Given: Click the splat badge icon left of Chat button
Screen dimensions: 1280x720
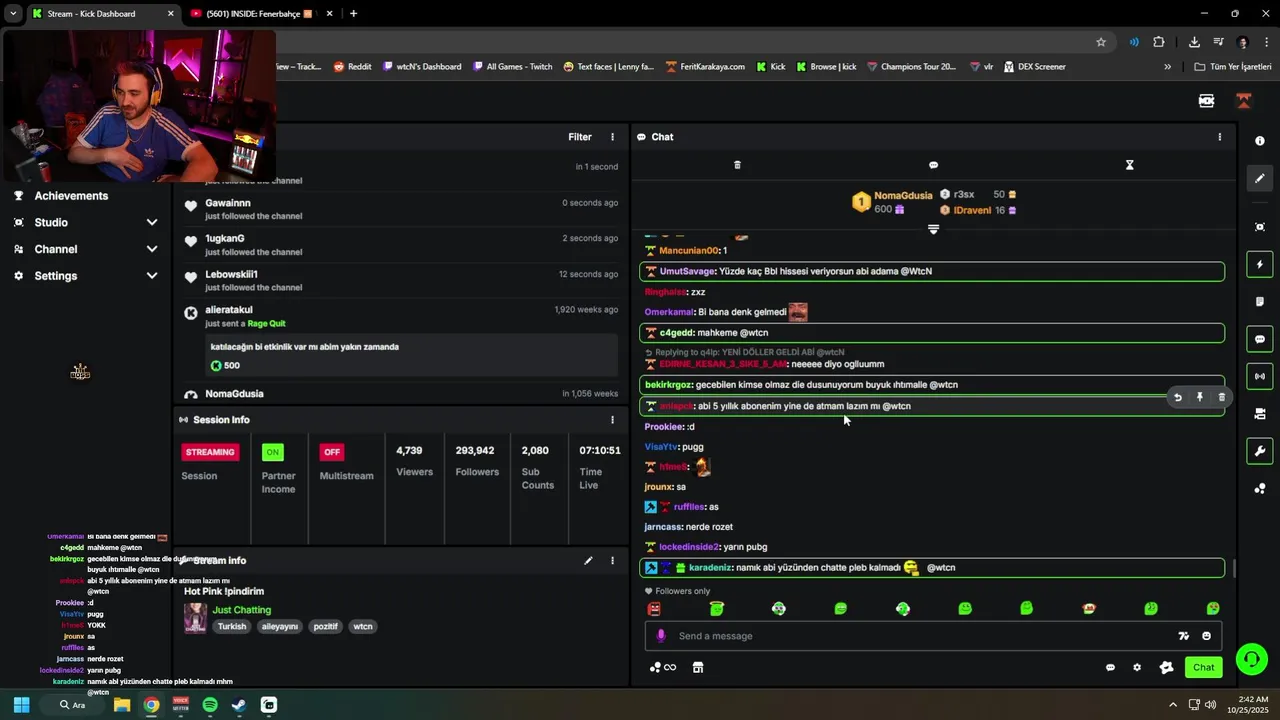Looking at the screenshot, I should (x=1166, y=668).
